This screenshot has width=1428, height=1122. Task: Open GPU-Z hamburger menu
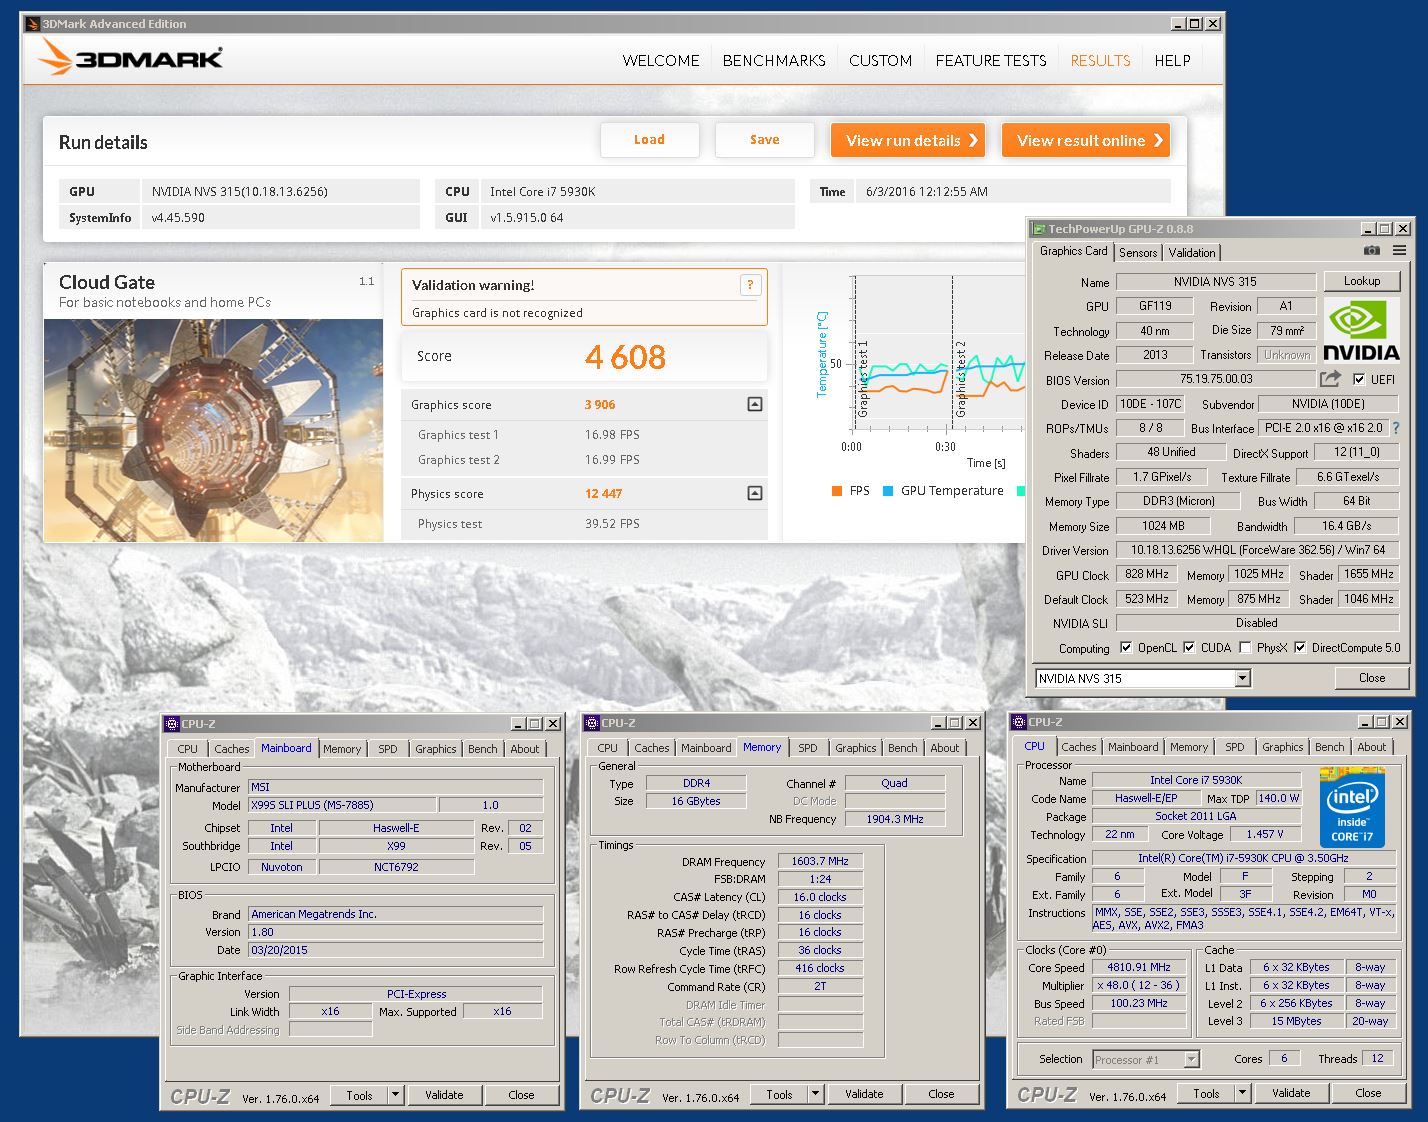1399,251
